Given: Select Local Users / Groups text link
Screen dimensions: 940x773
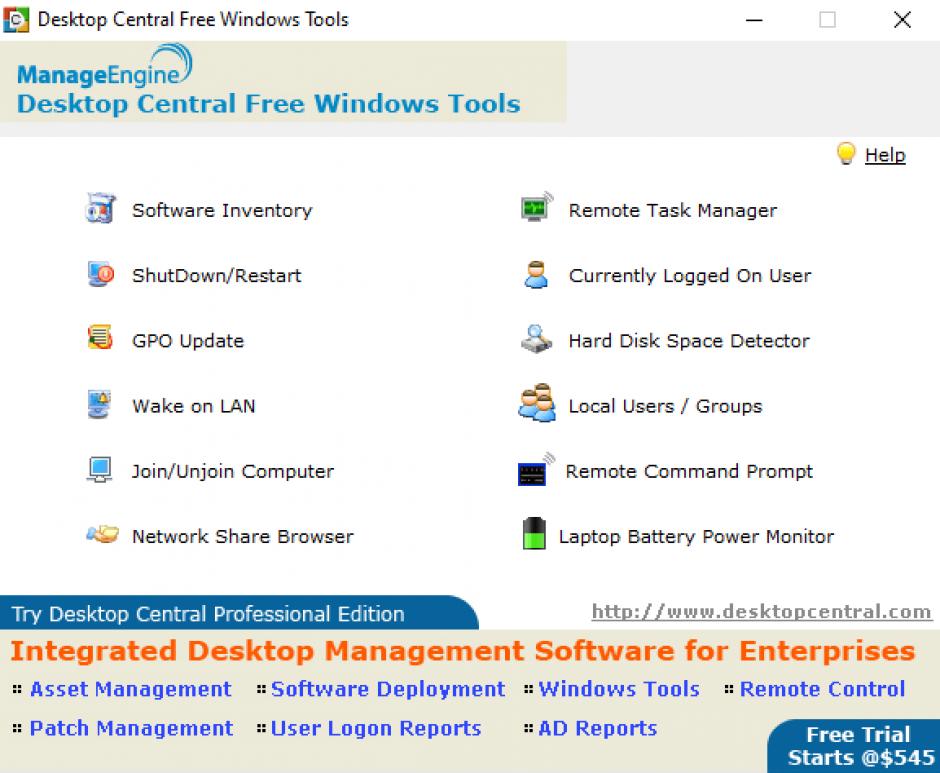Looking at the screenshot, I should pyautogui.click(x=665, y=406).
